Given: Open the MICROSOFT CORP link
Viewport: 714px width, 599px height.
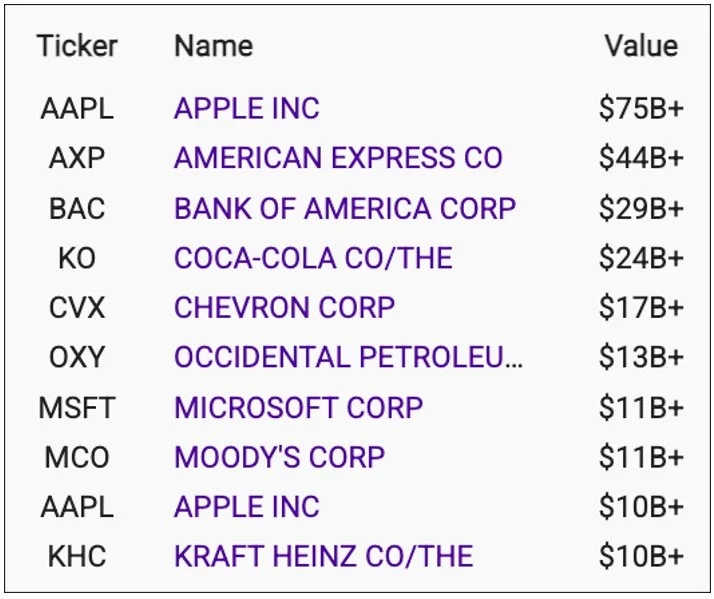Looking at the screenshot, I should coord(299,407).
